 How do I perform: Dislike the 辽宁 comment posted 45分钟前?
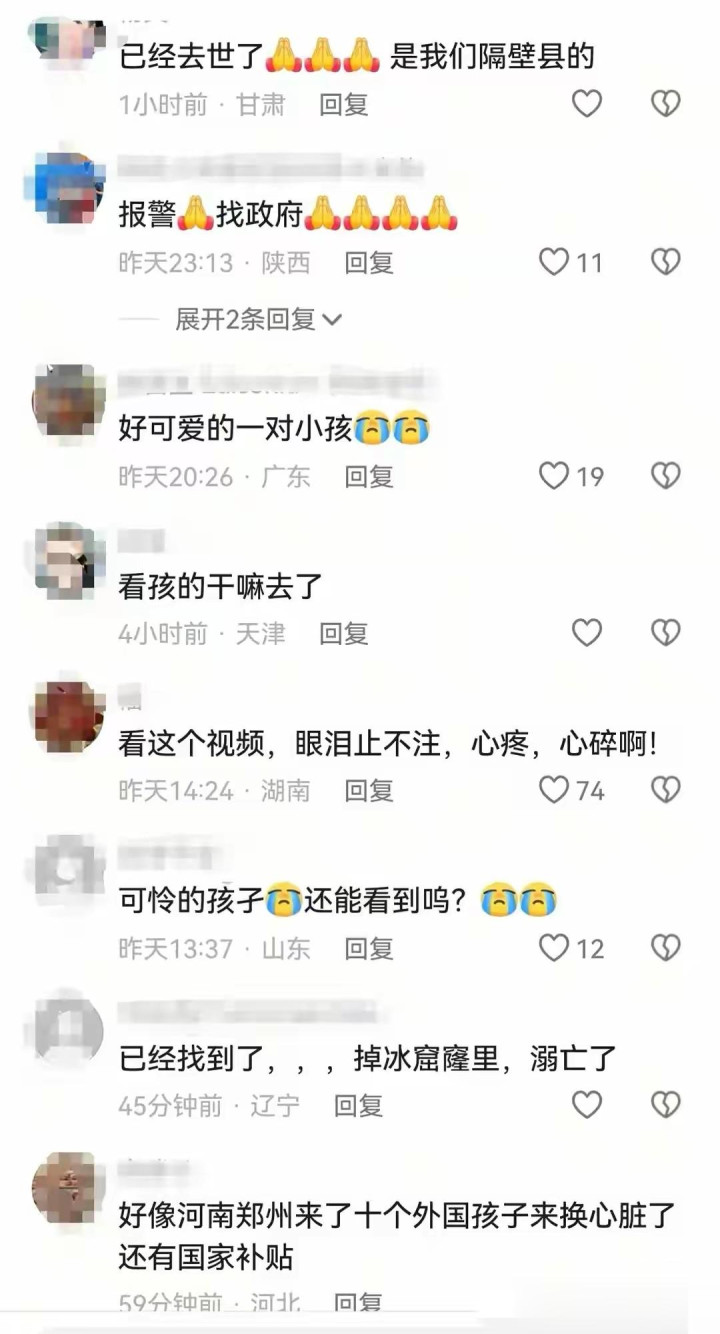666,1104
